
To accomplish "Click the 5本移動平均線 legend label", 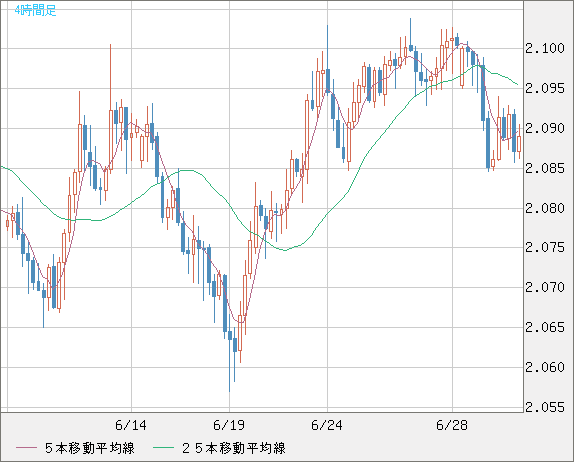I will (x=90, y=448).
